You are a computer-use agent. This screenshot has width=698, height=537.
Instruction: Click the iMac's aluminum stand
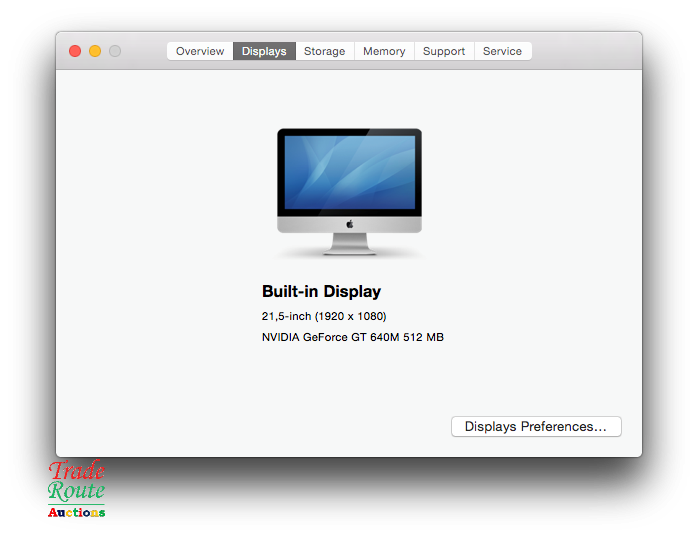(349, 242)
